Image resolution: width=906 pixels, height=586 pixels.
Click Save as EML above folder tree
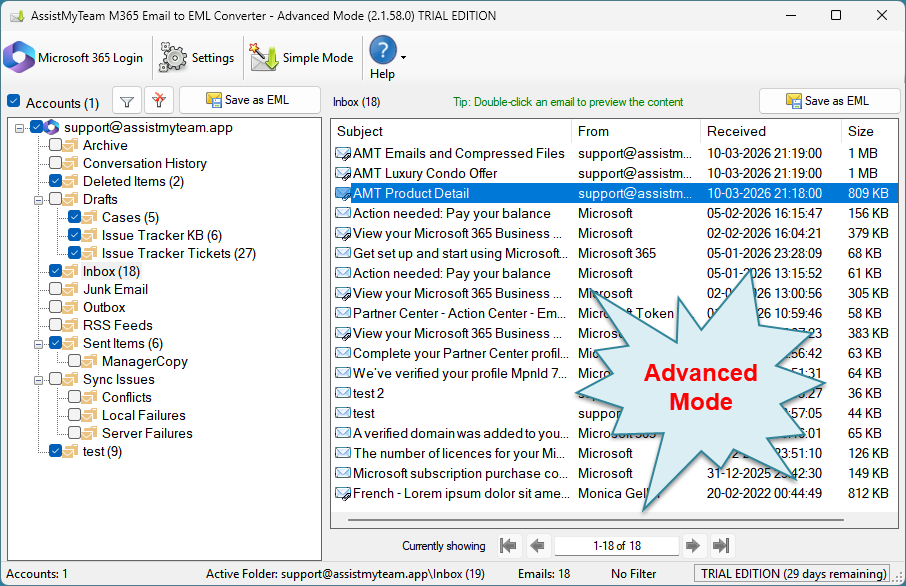coord(249,100)
